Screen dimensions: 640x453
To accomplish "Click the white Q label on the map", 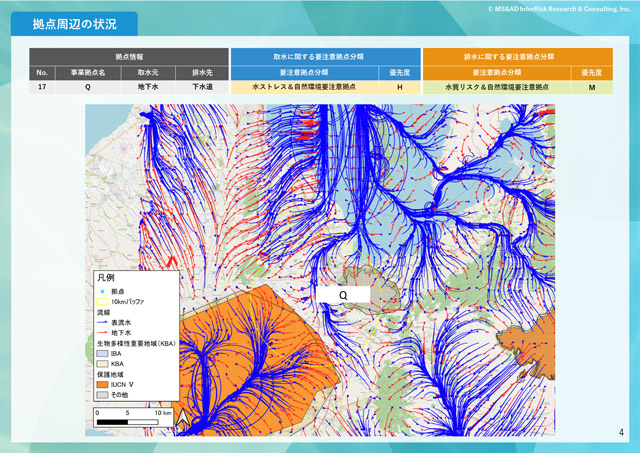I will pos(343,295).
